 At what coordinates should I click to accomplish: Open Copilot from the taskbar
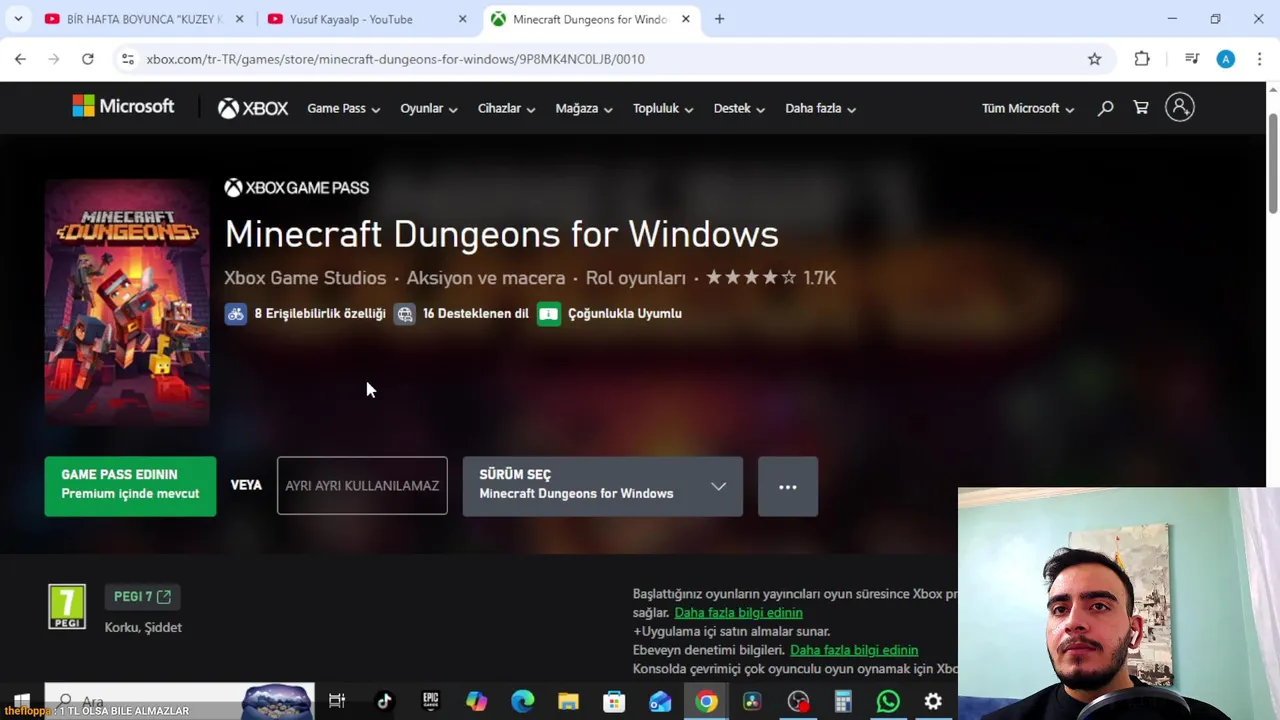476,701
